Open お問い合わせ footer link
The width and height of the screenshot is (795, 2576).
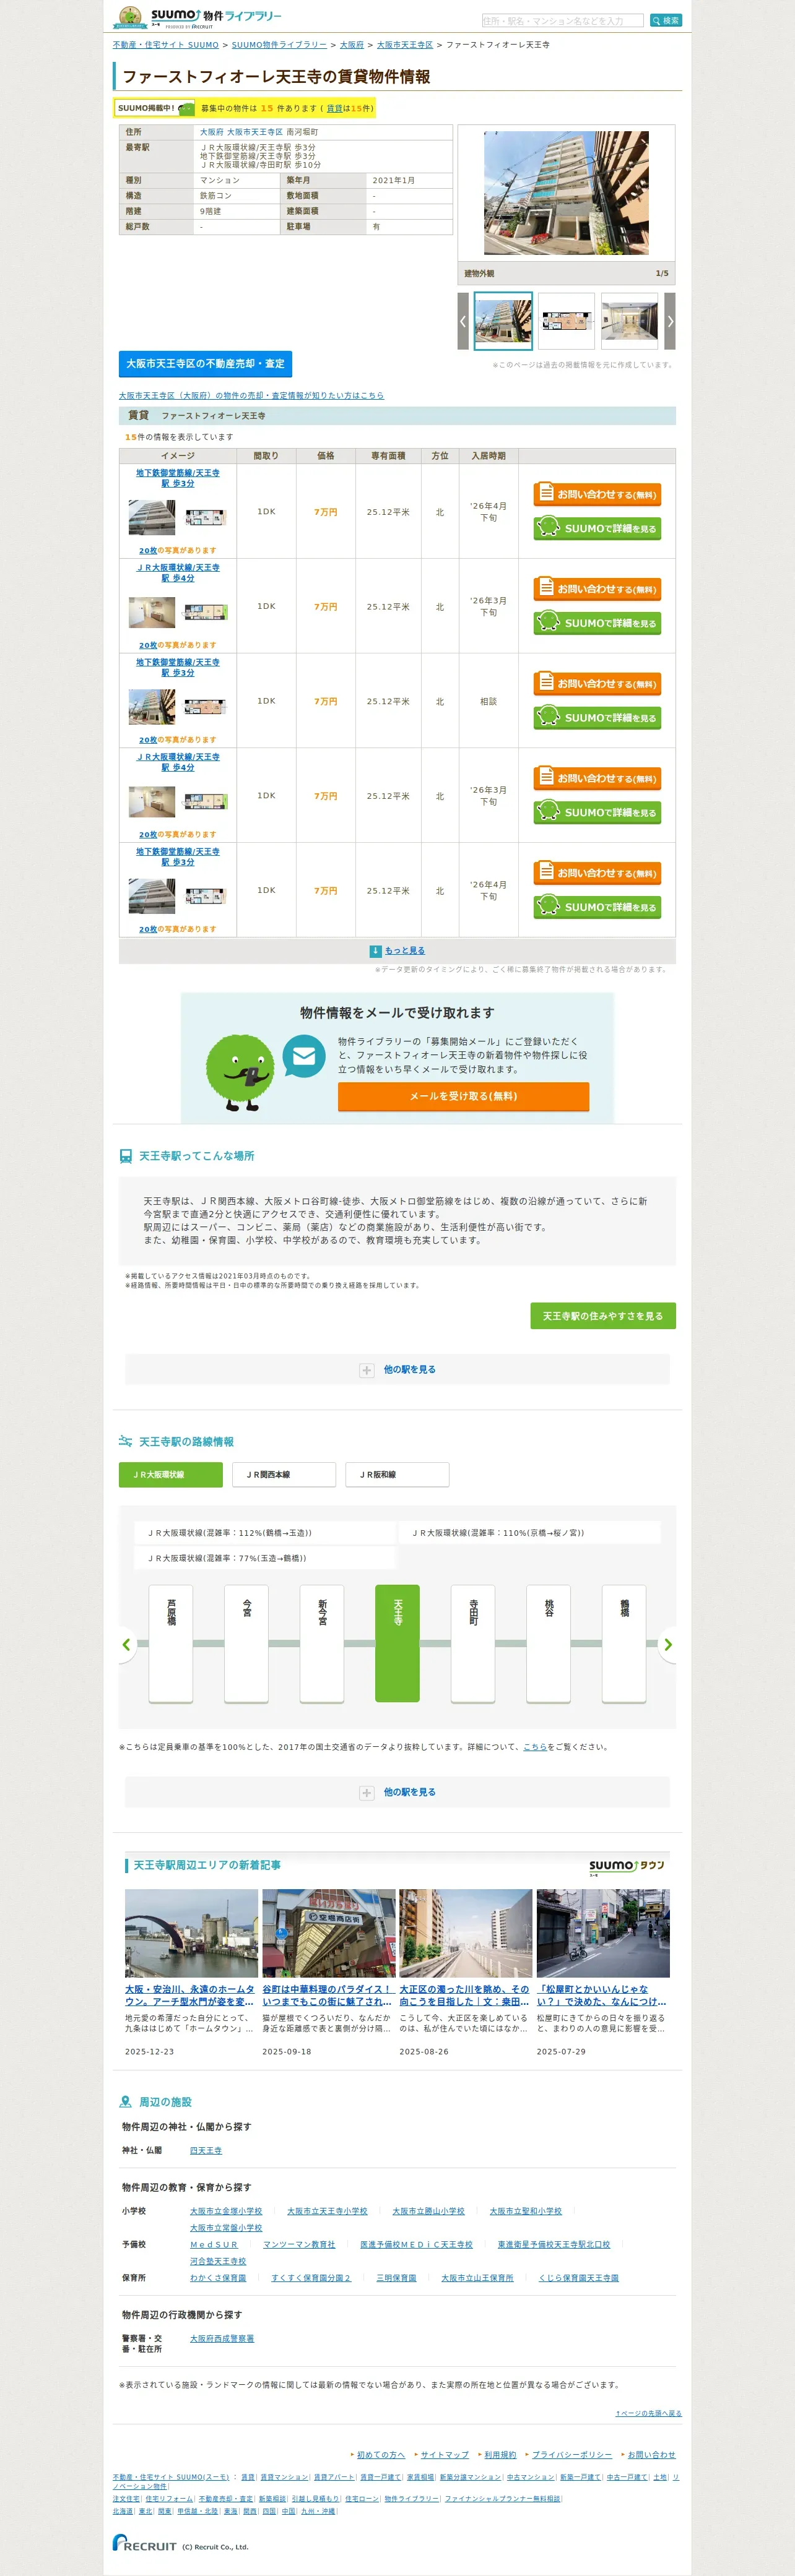coord(652,2454)
